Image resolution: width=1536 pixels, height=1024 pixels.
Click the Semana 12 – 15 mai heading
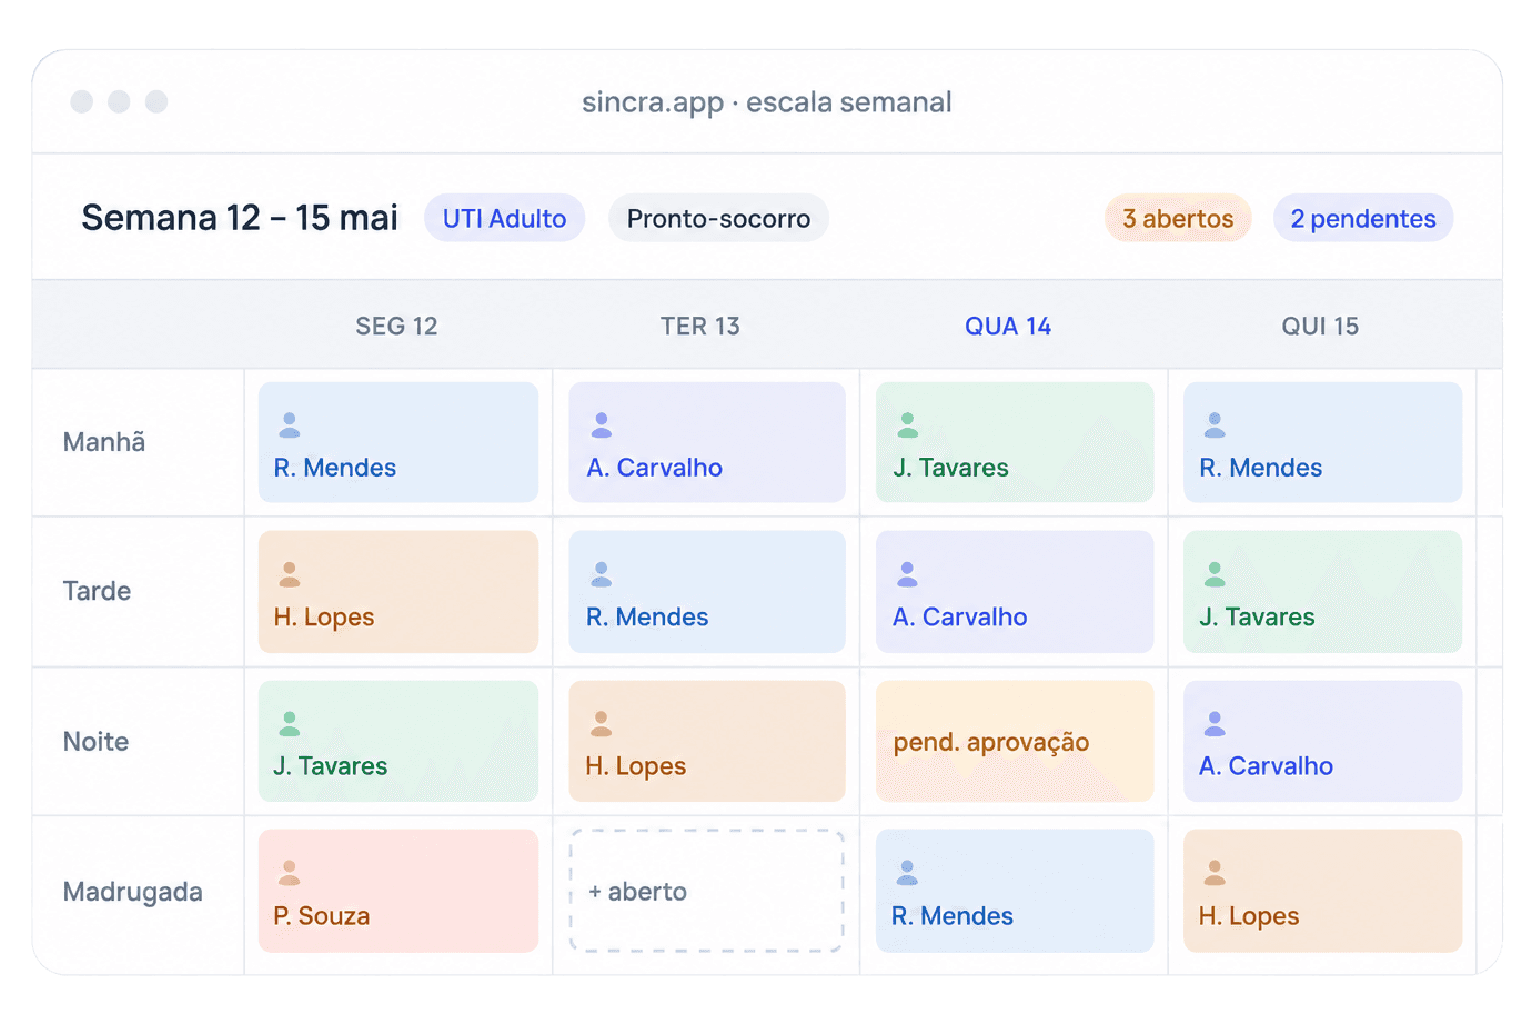239,218
